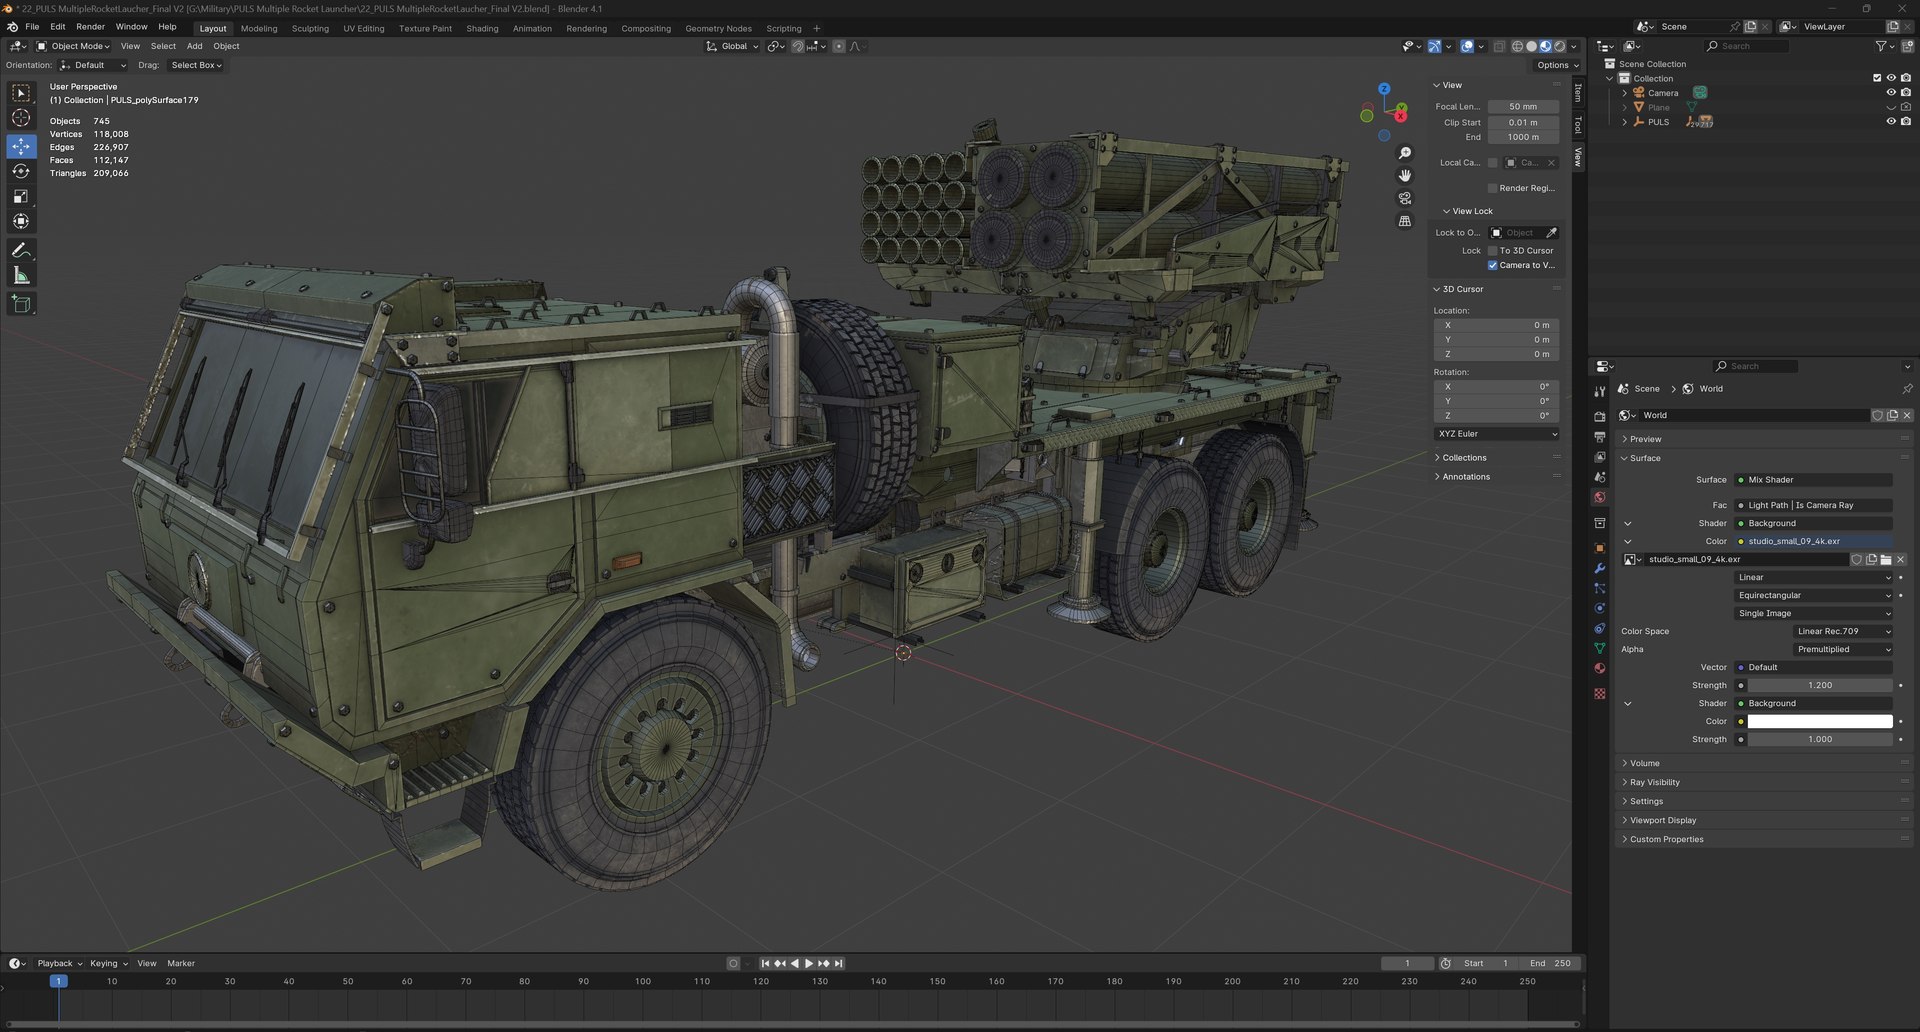Adjust the 1.000 Strength slider
1920x1032 pixels.
point(1819,740)
